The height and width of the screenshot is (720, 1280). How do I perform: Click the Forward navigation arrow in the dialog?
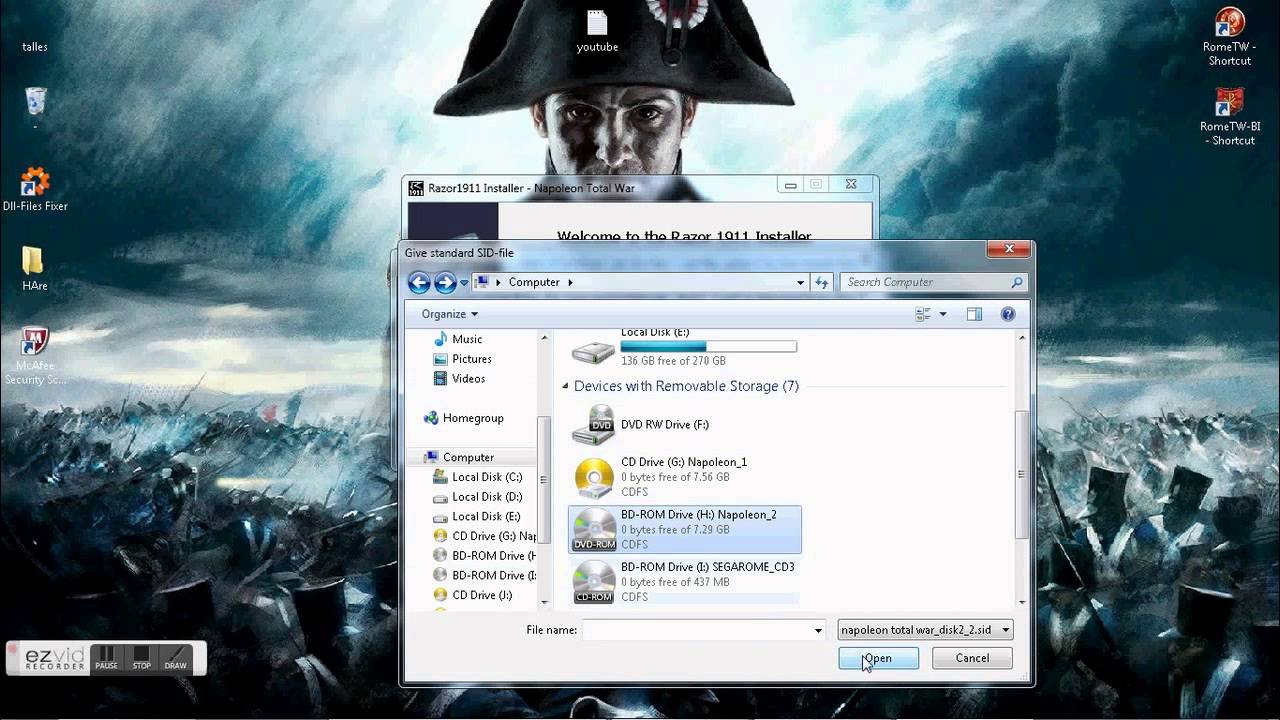[445, 282]
